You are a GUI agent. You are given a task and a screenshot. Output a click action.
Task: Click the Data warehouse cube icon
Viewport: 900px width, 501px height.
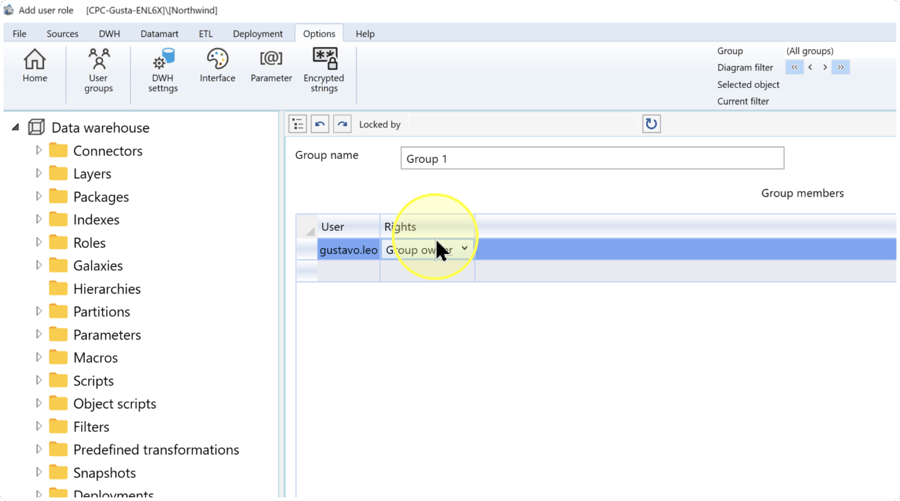[36, 127]
